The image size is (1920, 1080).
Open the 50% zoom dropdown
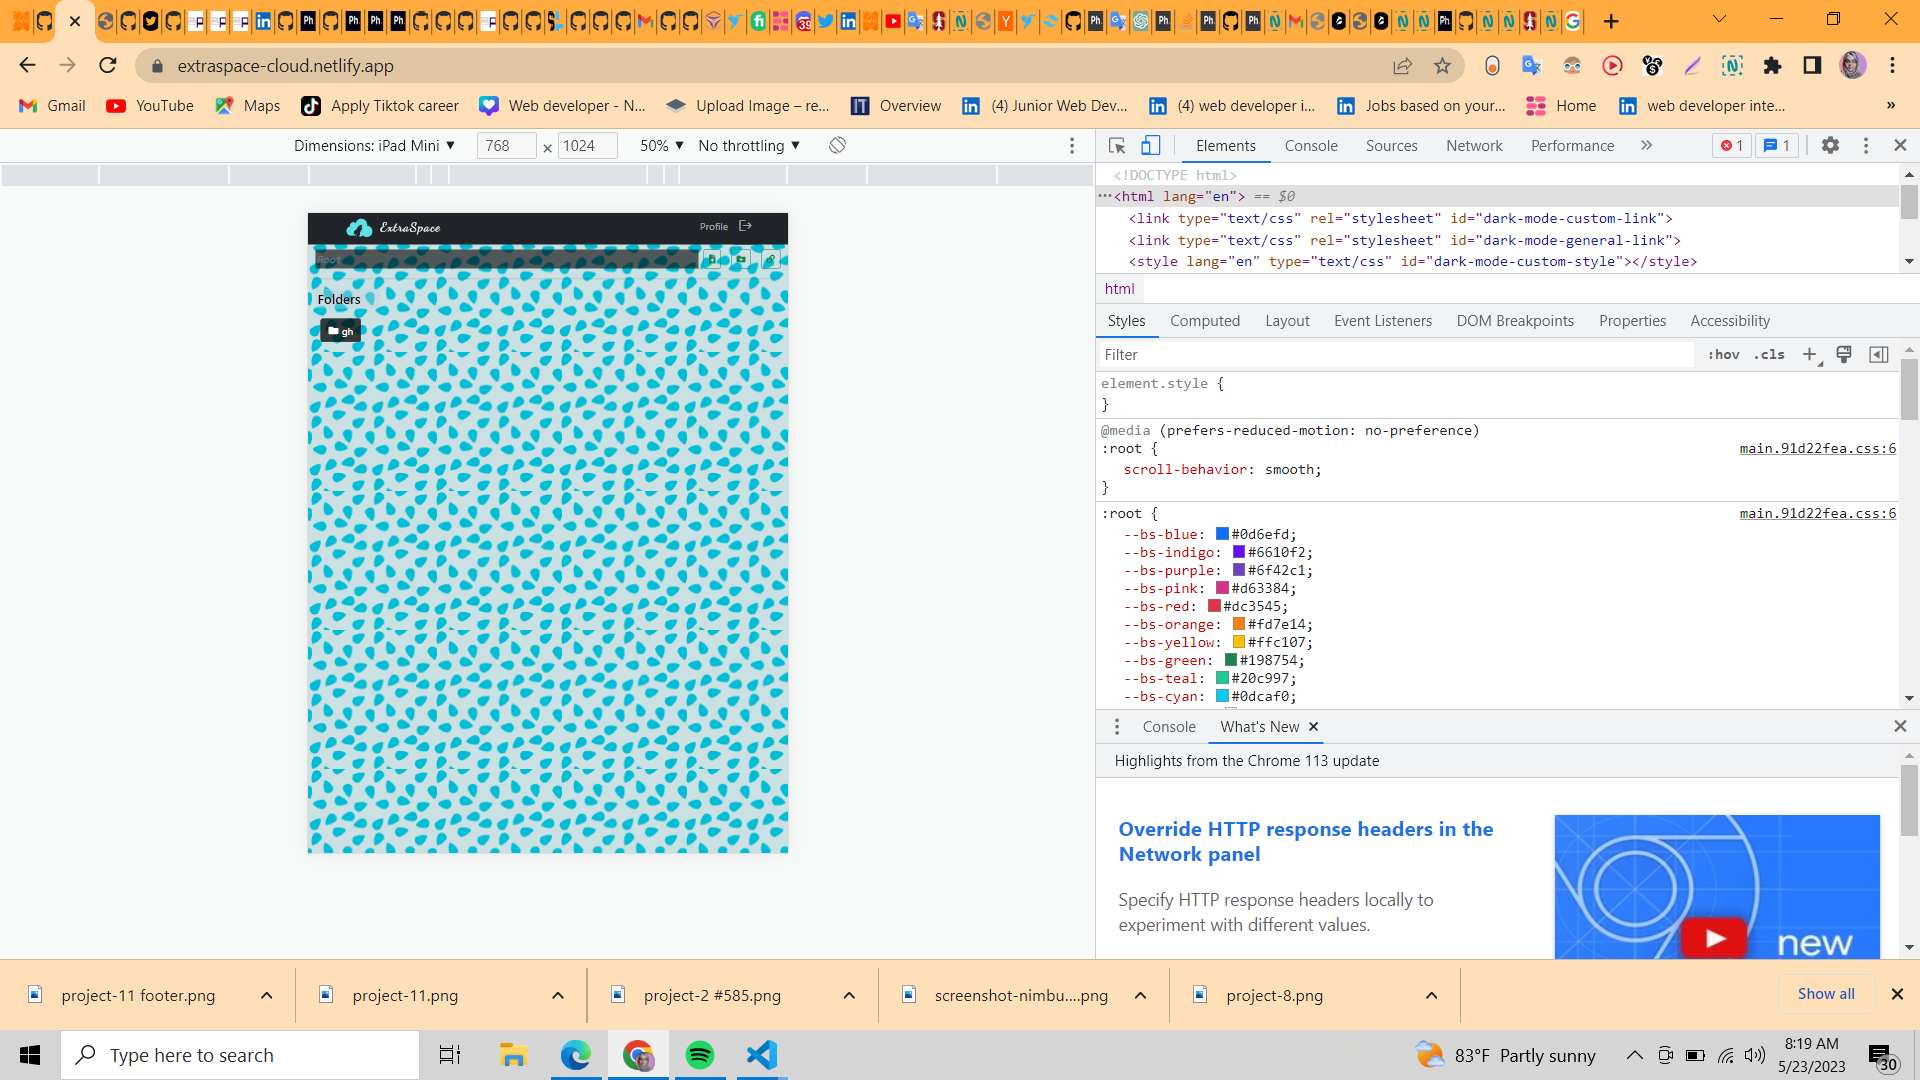(x=659, y=145)
